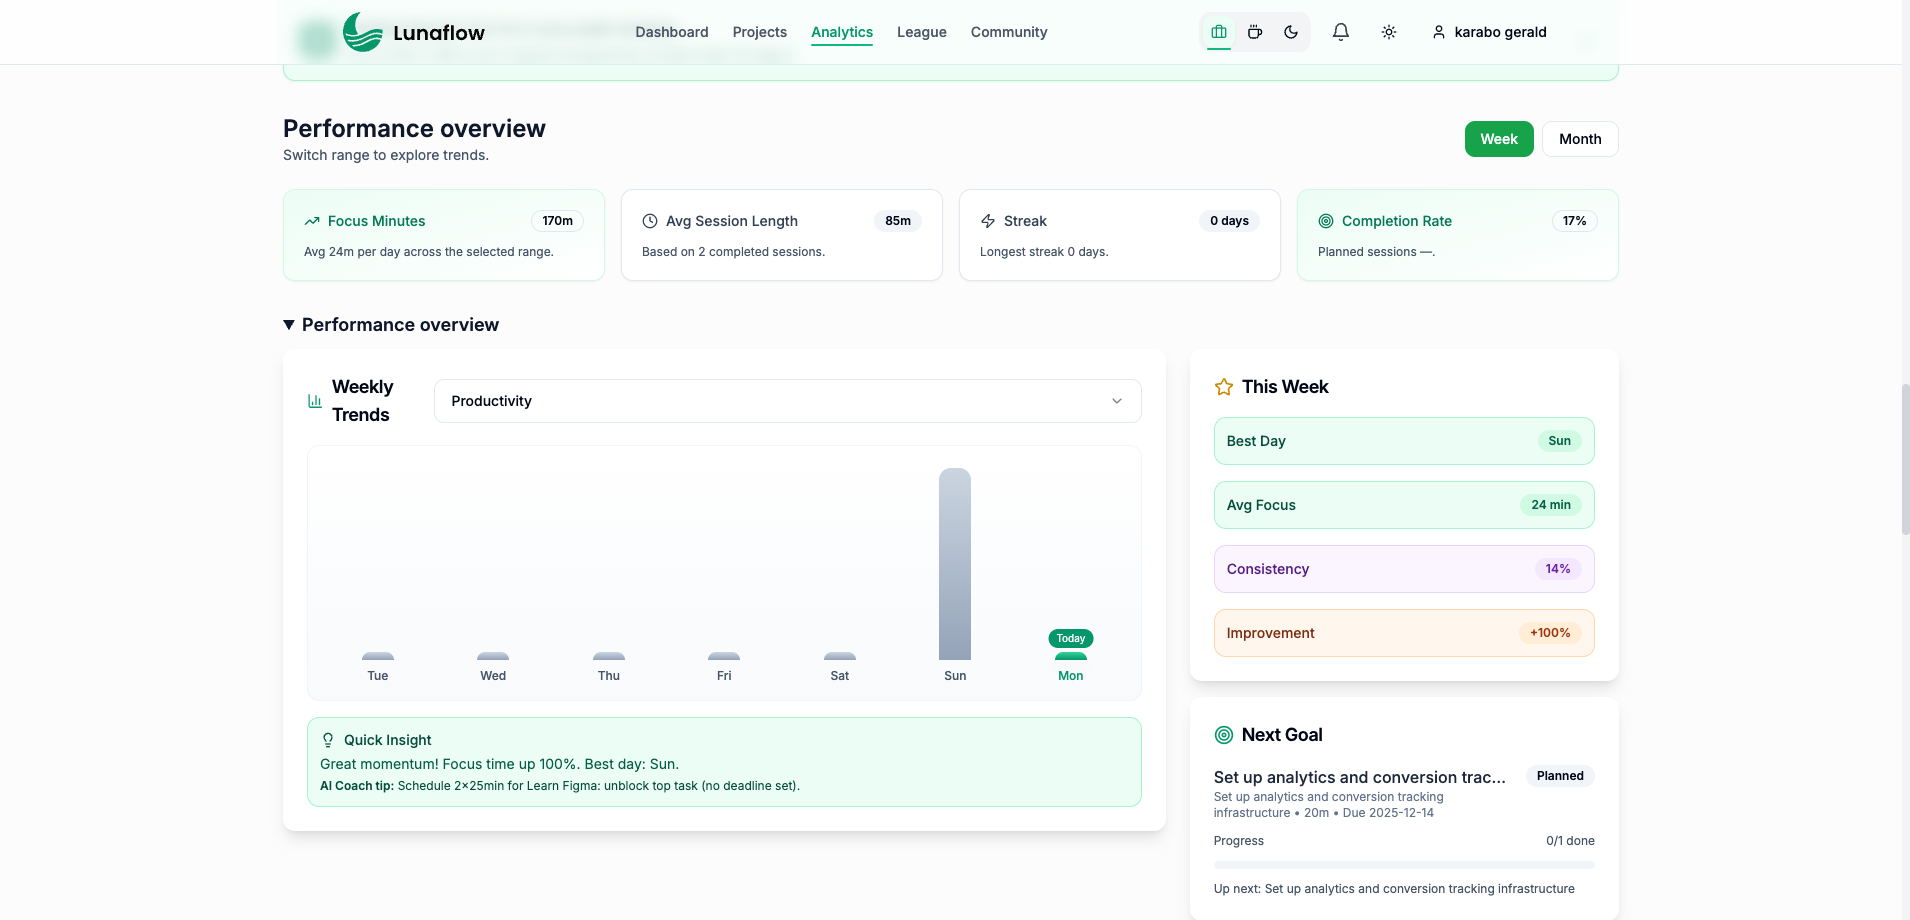
Task: Toggle the Streak lightning card icon
Action: click(987, 221)
